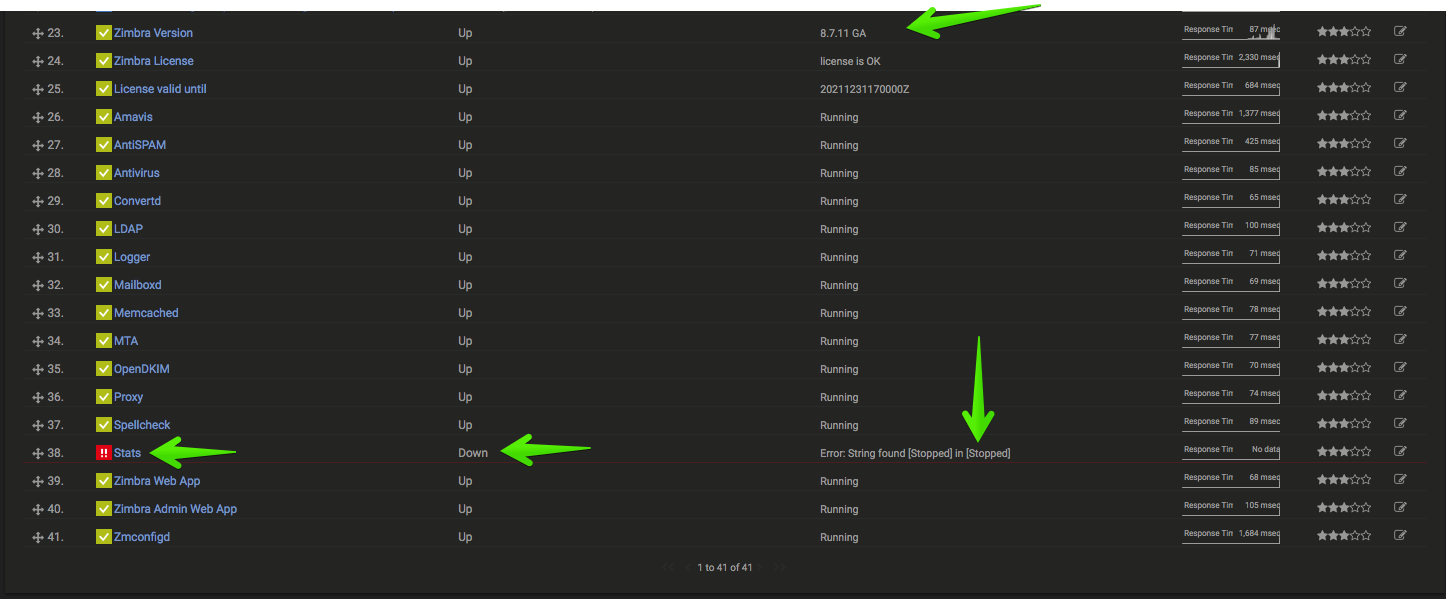Open the Zimbra Version monitor link
Viewport: 1446px width, 599px height.
click(153, 33)
